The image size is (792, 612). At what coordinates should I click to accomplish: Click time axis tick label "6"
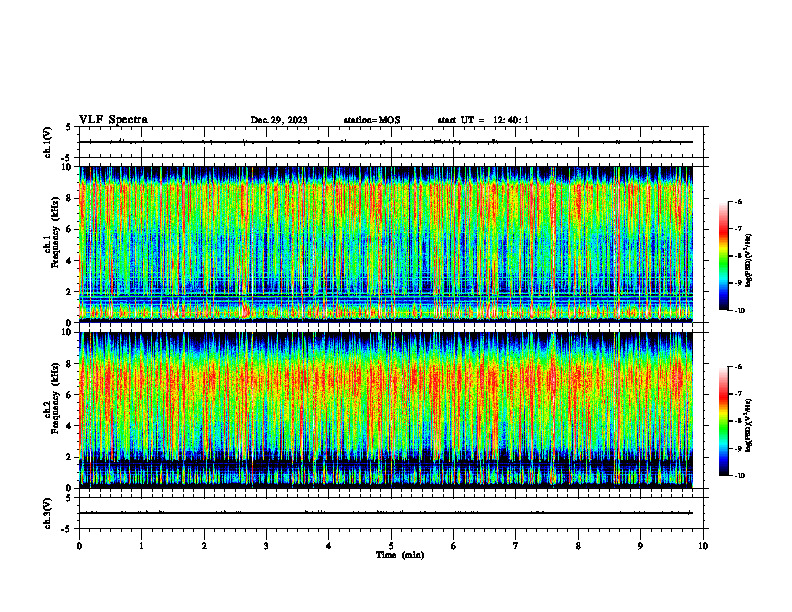[x=454, y=546]
